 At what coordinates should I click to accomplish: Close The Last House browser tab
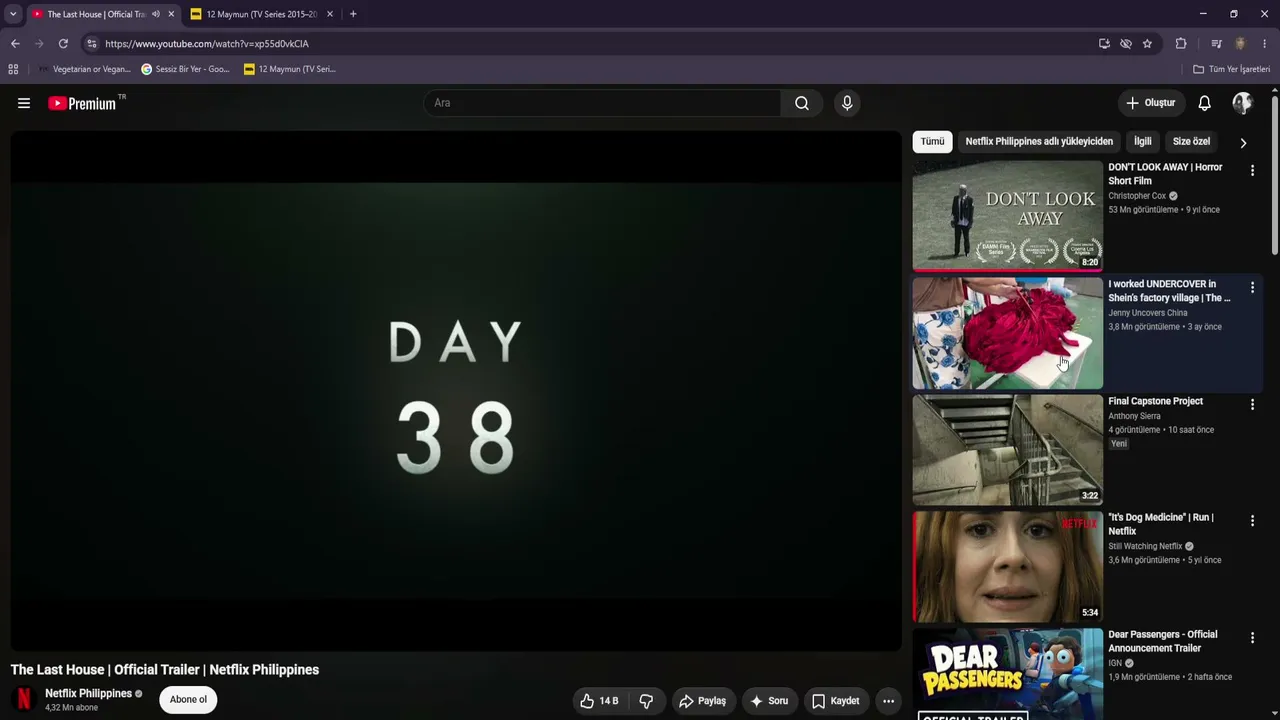(x=171, y=14)
